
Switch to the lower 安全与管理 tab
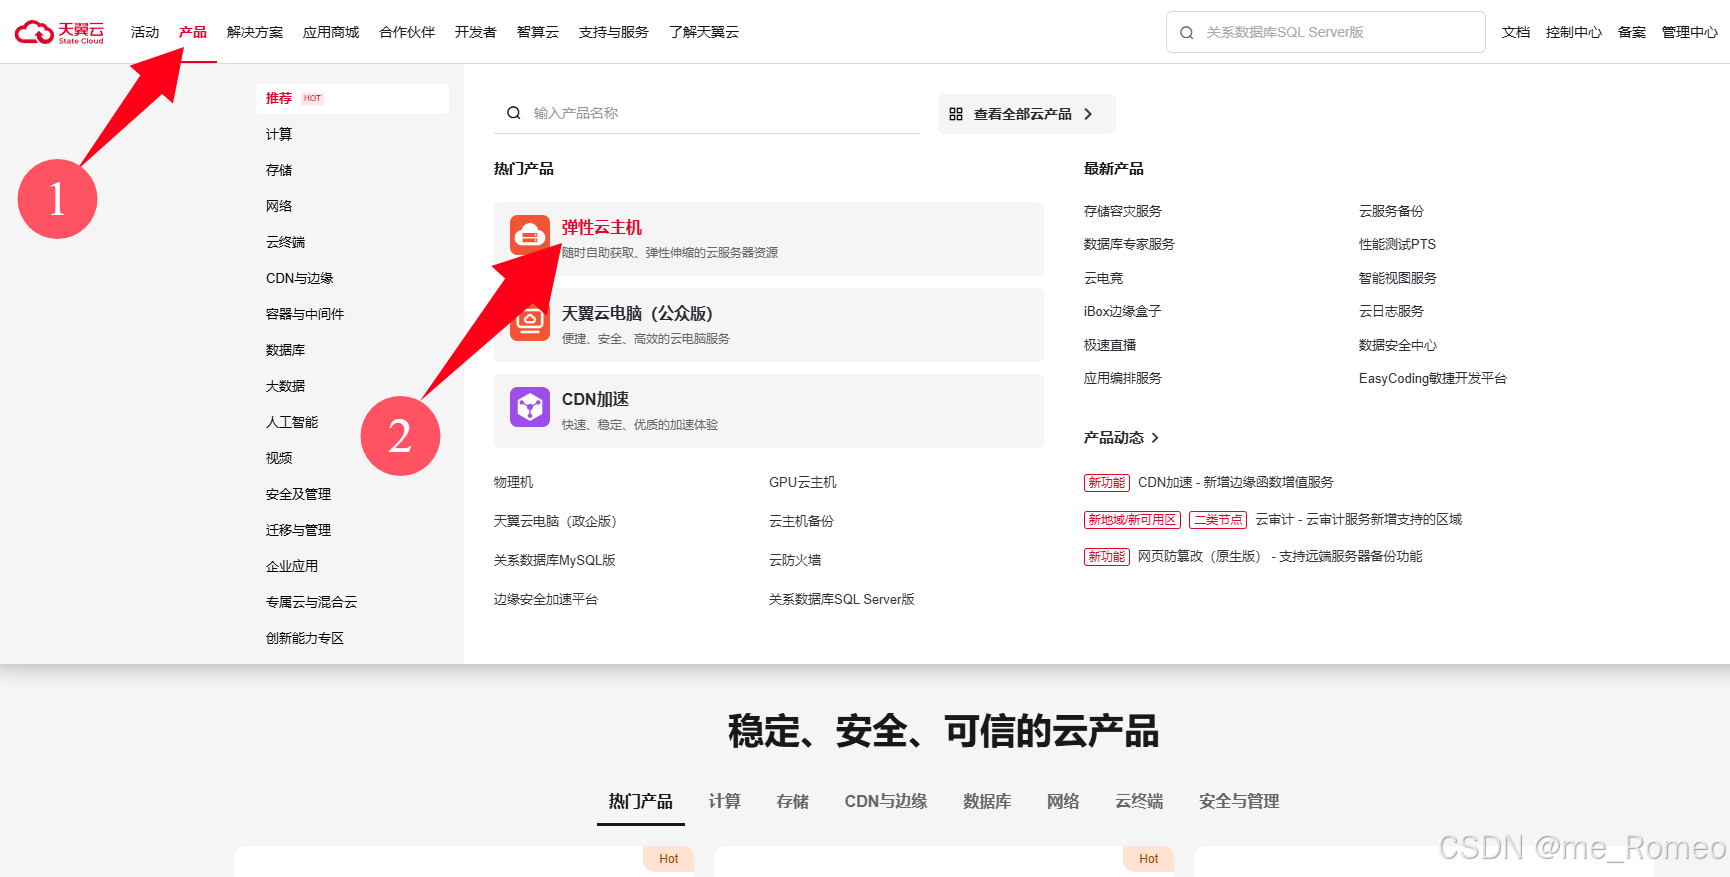pos(1239,801)
